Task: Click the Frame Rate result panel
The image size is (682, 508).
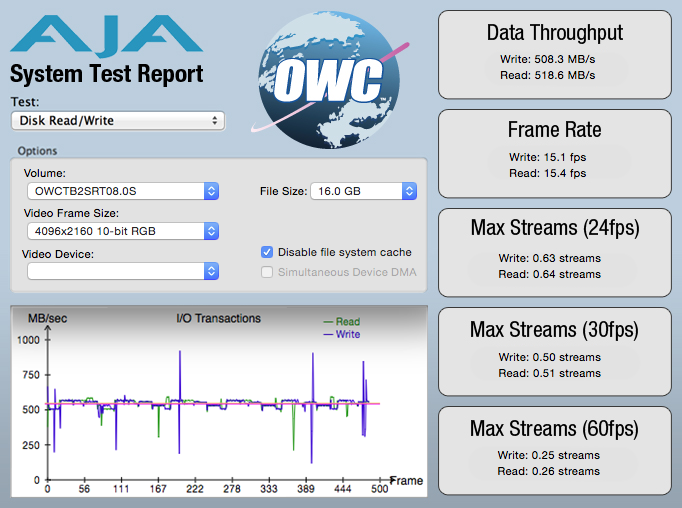Action: pyautogui.click(x=554, y=151)
